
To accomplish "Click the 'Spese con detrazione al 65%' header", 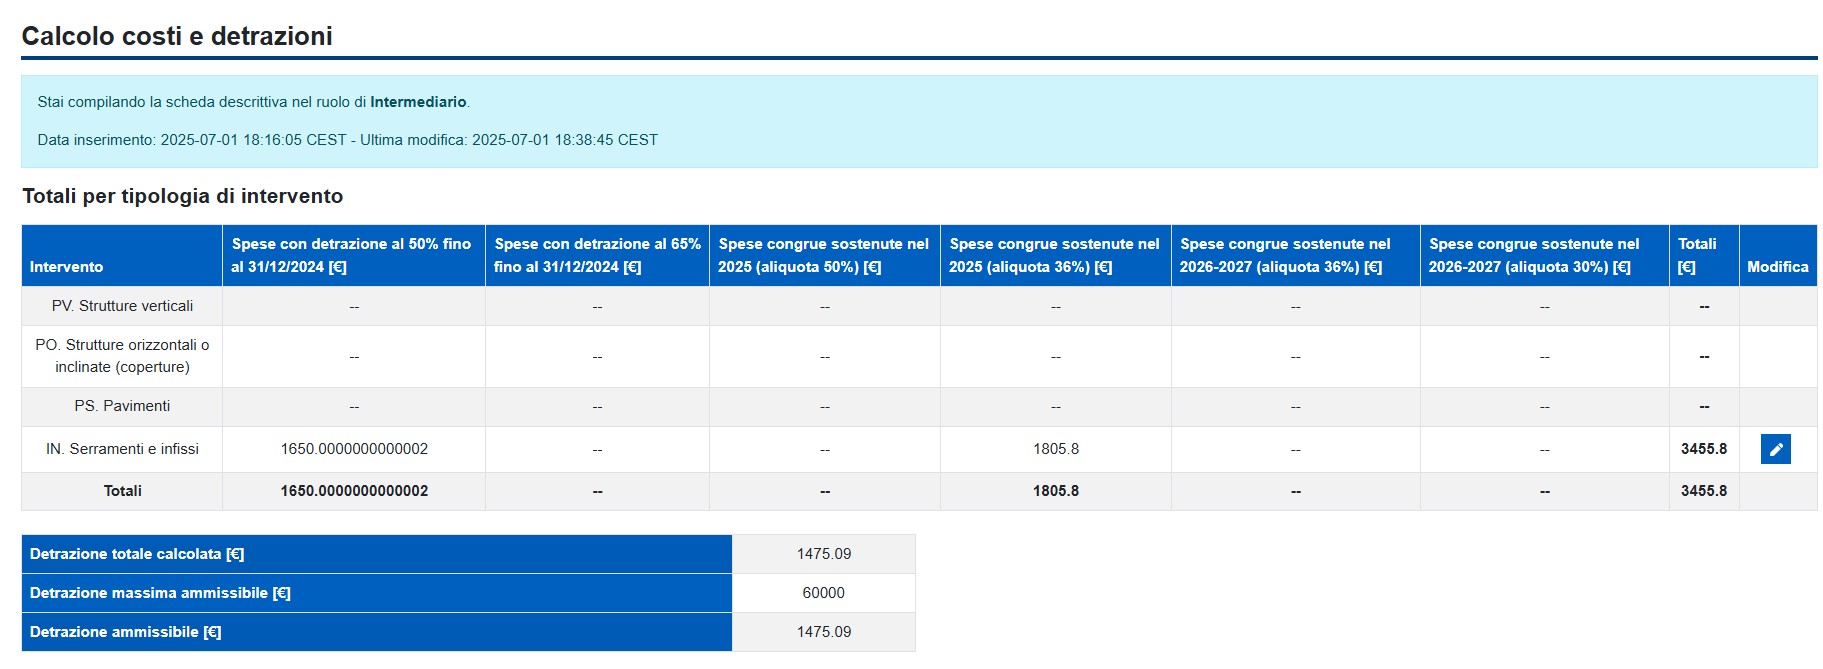I will click(597, 255).
